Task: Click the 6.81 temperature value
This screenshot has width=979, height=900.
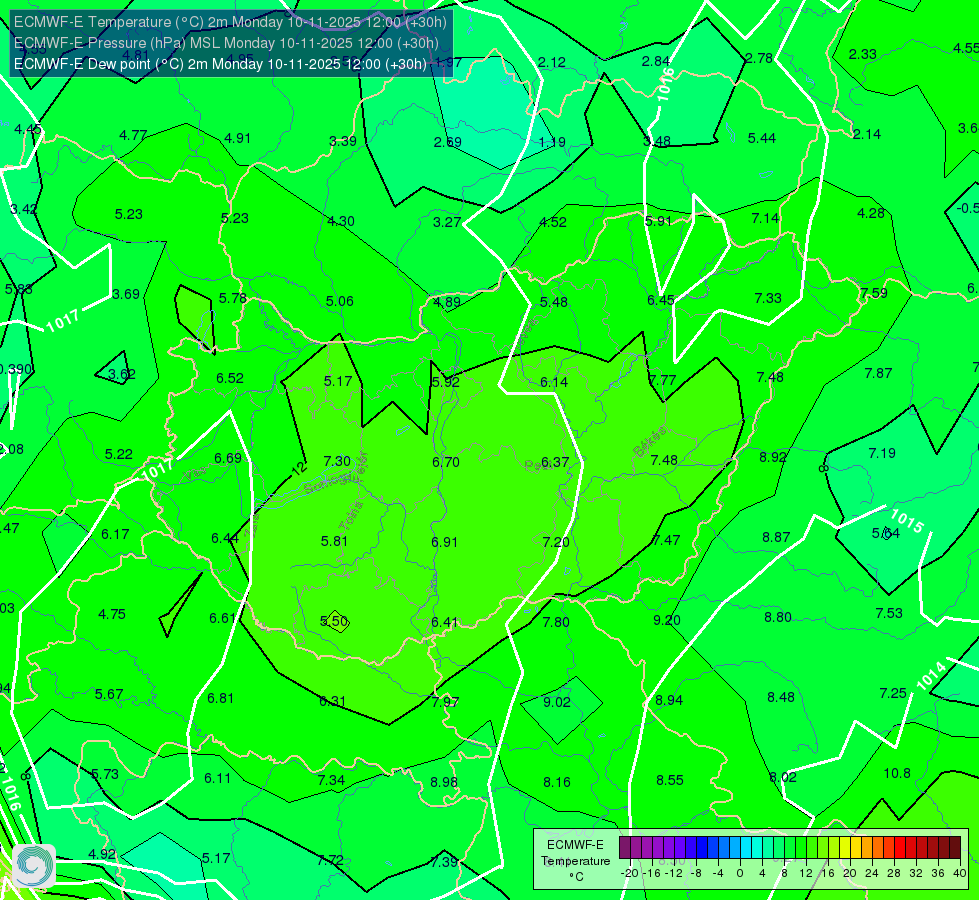Action: click(220, 698)
